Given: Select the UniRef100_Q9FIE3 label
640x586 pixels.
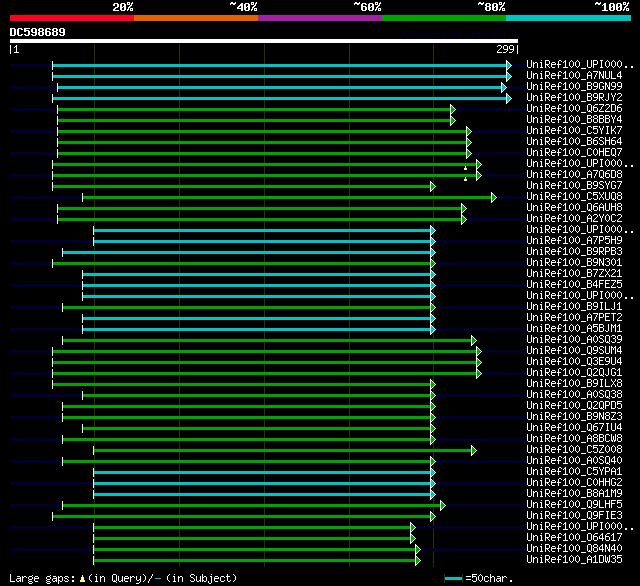Looking at the screenshot, I should 574,516.
